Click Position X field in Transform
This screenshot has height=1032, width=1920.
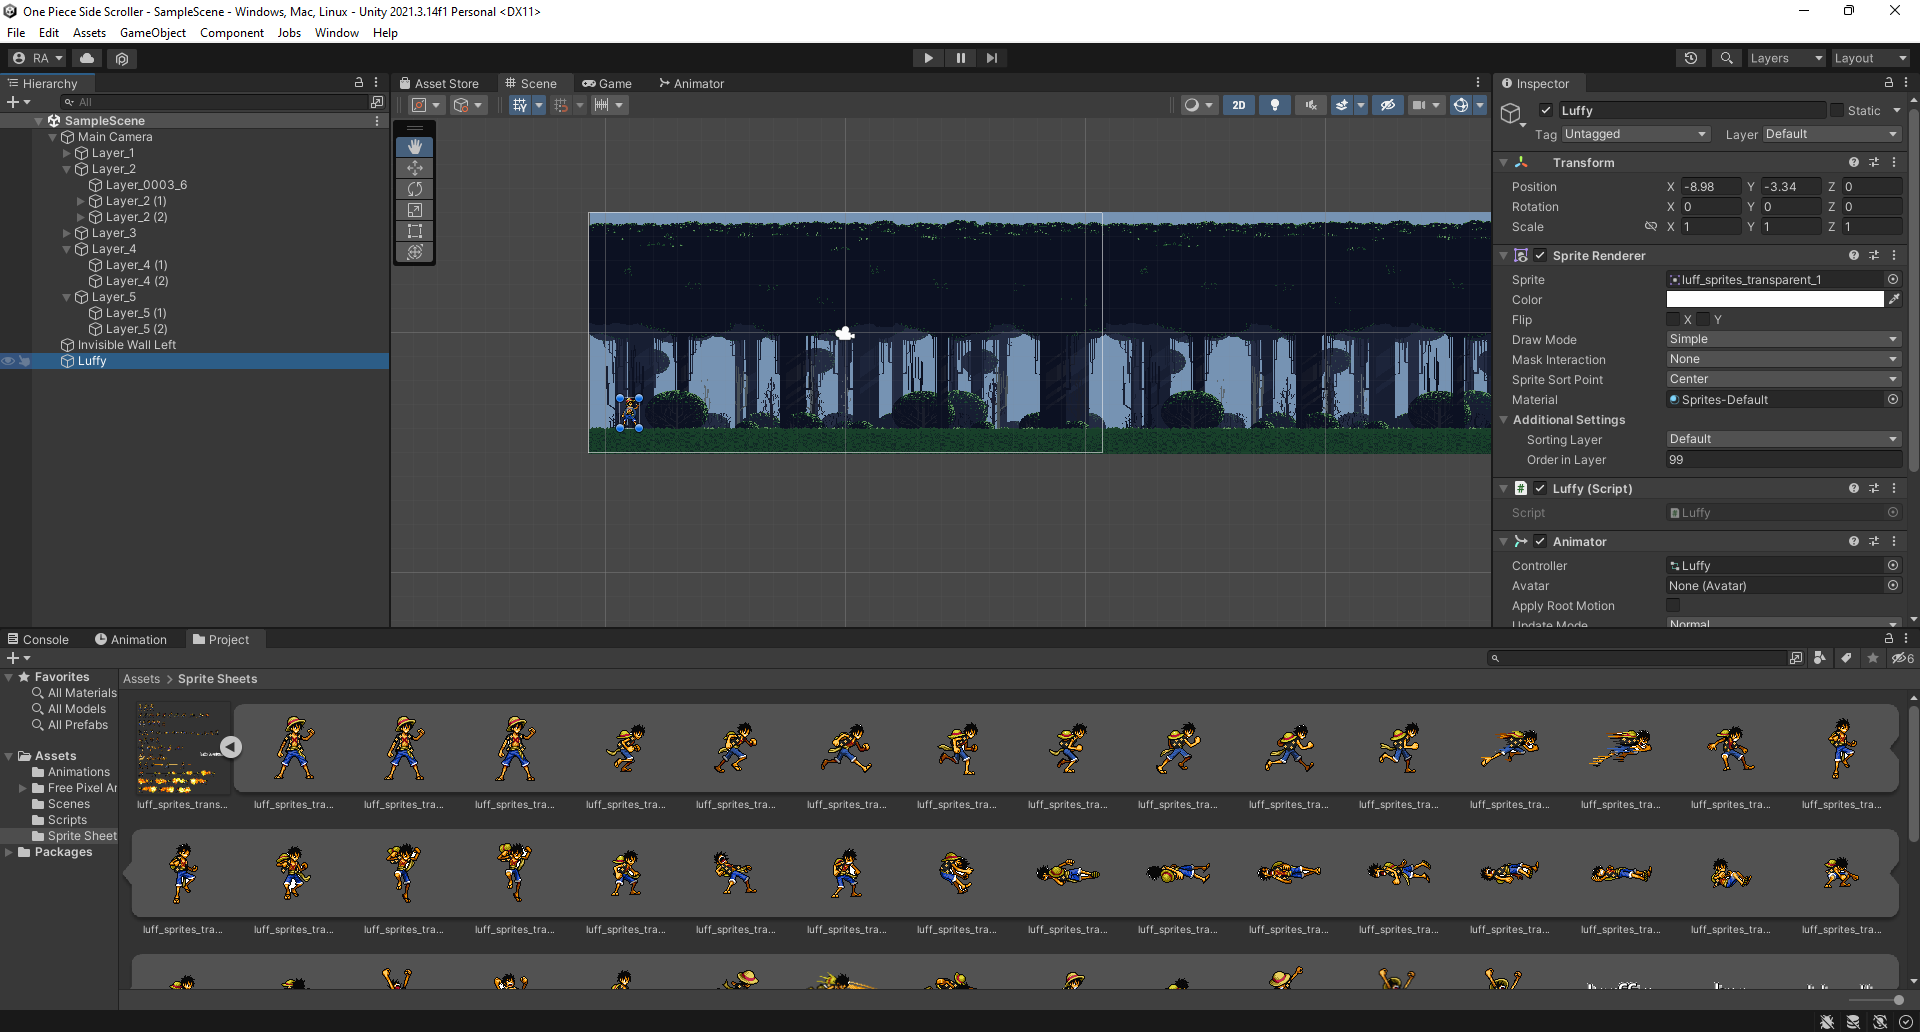click(1710, 187)
